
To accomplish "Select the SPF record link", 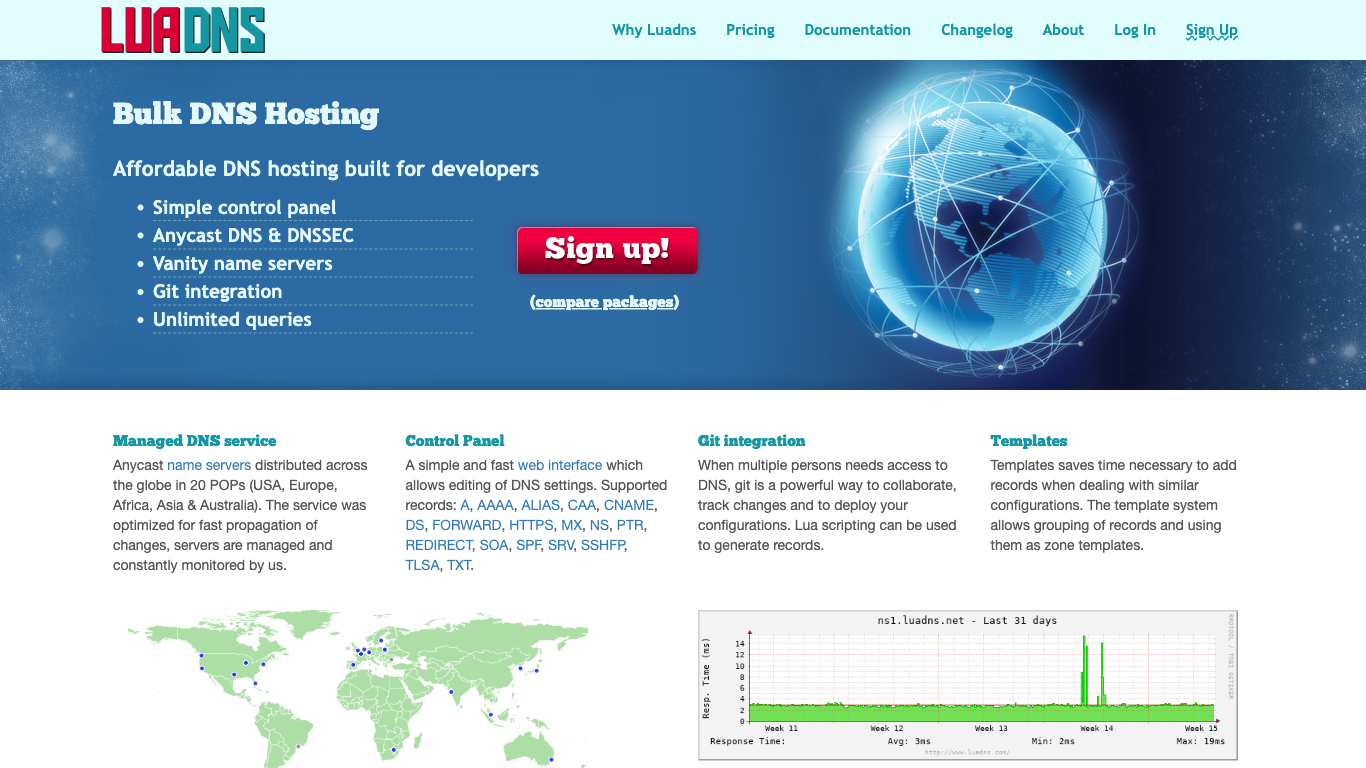I will (528, 545).
